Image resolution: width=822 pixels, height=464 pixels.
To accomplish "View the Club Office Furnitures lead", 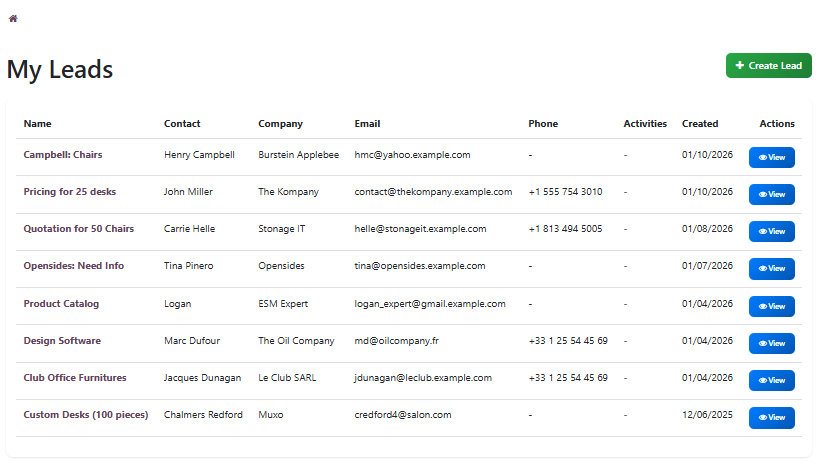I will point(771,380).
